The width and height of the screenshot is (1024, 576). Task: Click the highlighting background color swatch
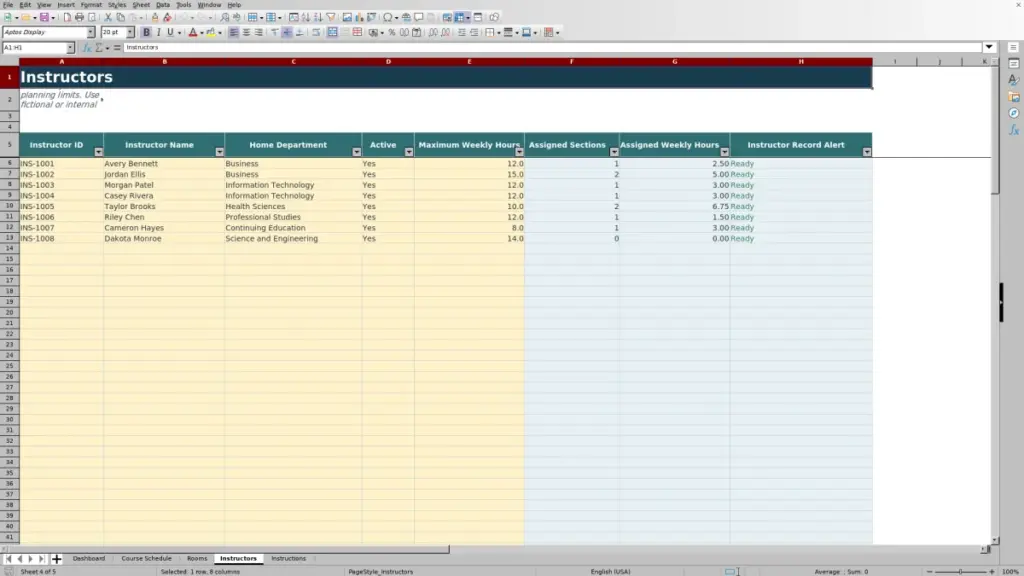tap(211, 32)
